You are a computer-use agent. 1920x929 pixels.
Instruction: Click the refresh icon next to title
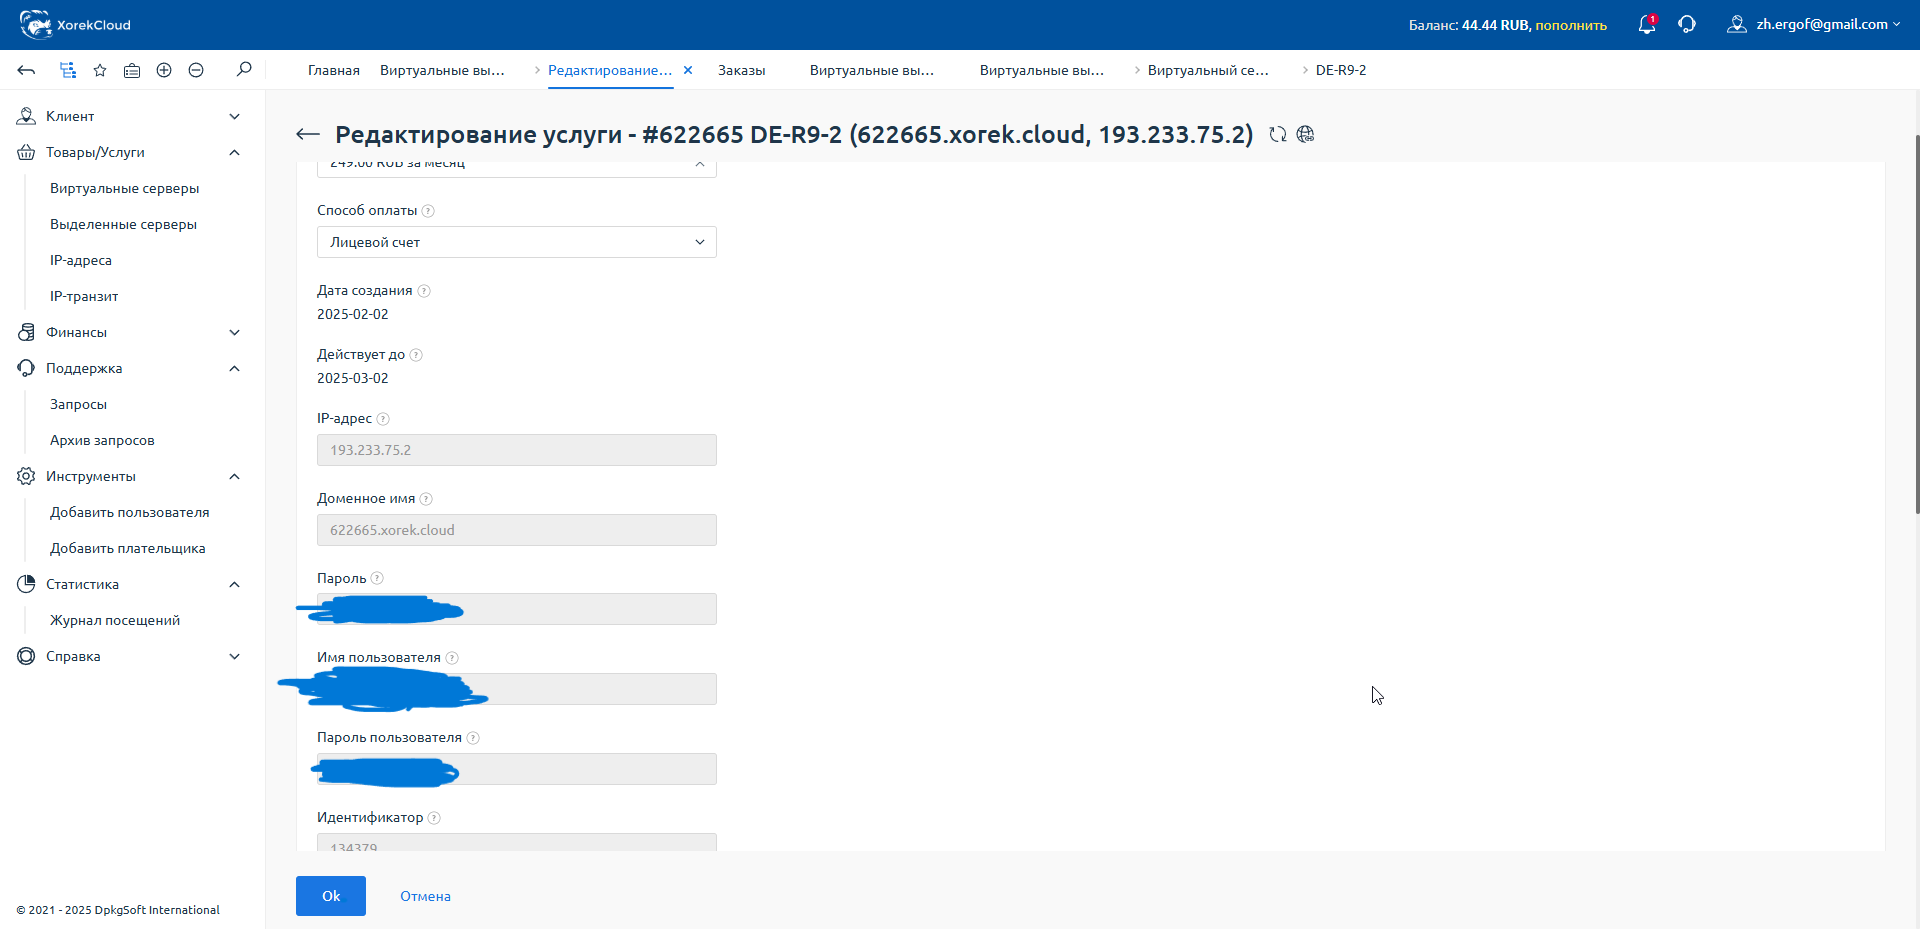(x=1278, y=134)
